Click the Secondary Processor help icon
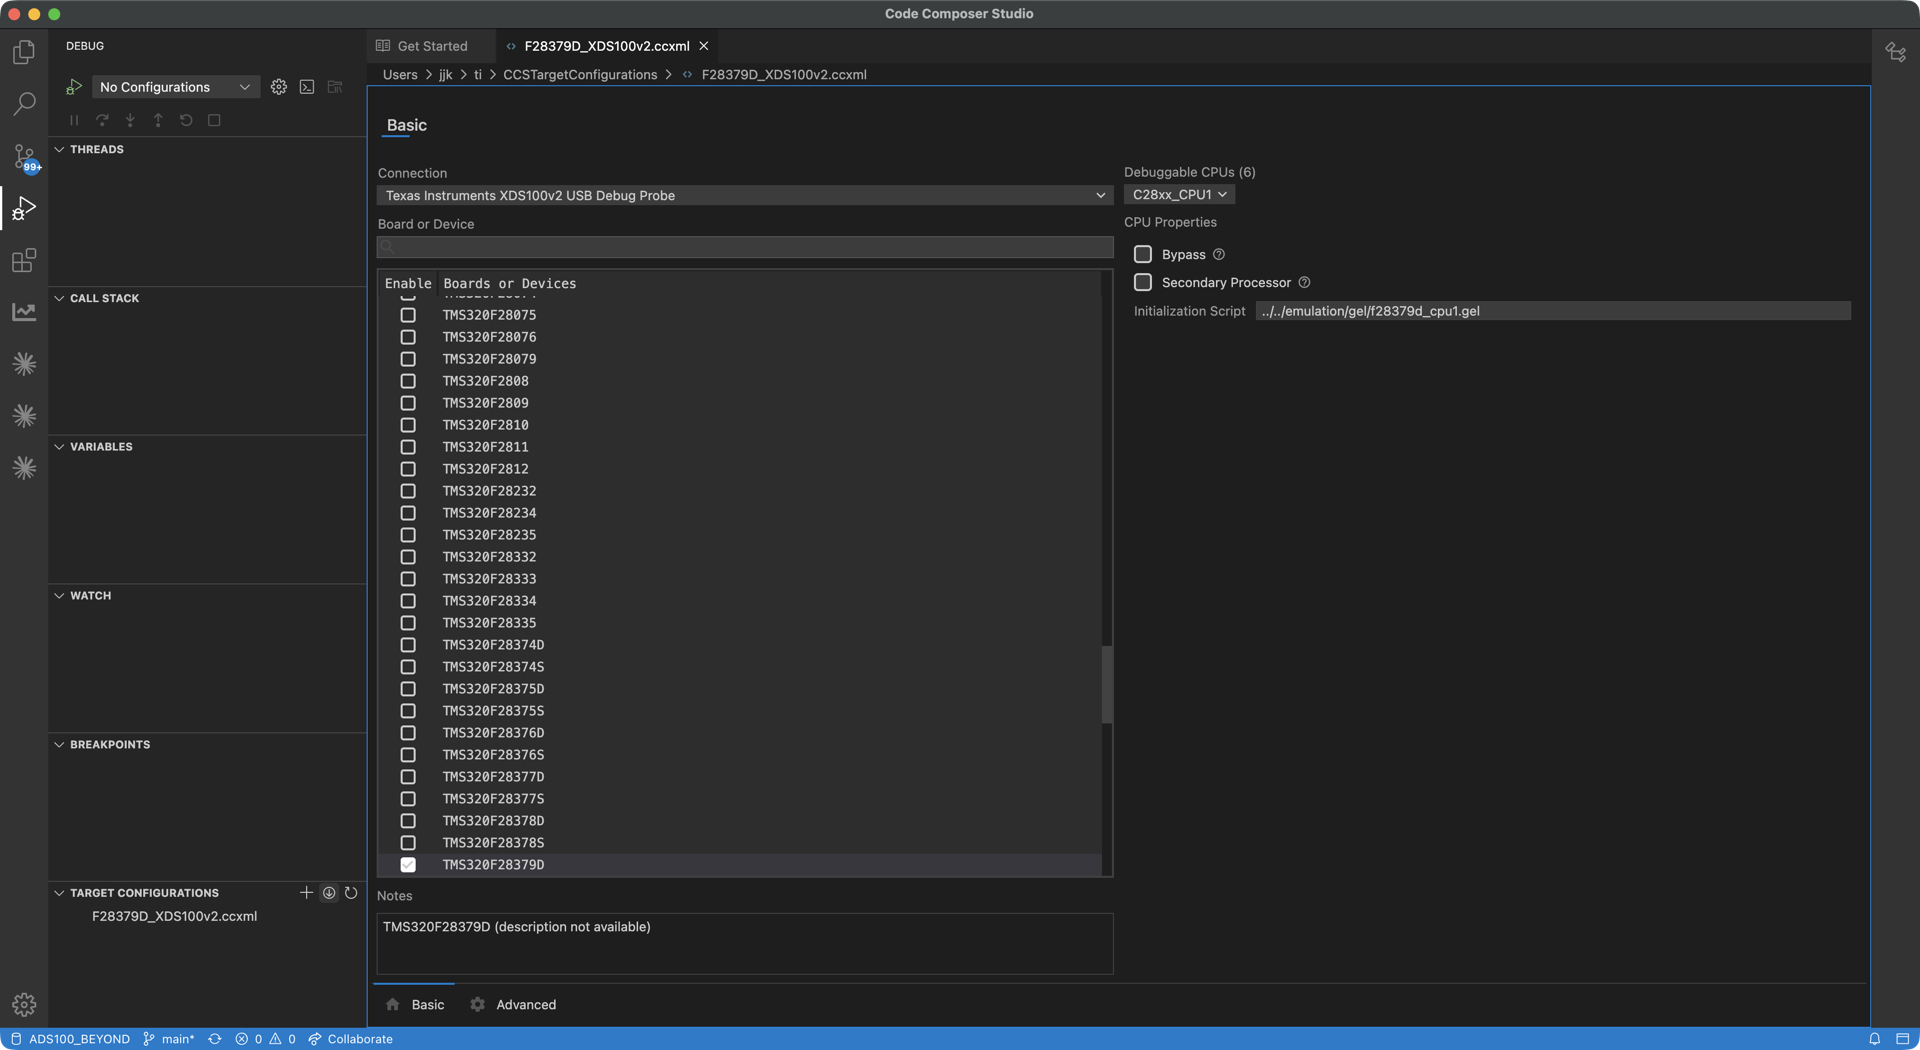The width and height of the screenshot is (1920, 1050). pos(1304,282)
